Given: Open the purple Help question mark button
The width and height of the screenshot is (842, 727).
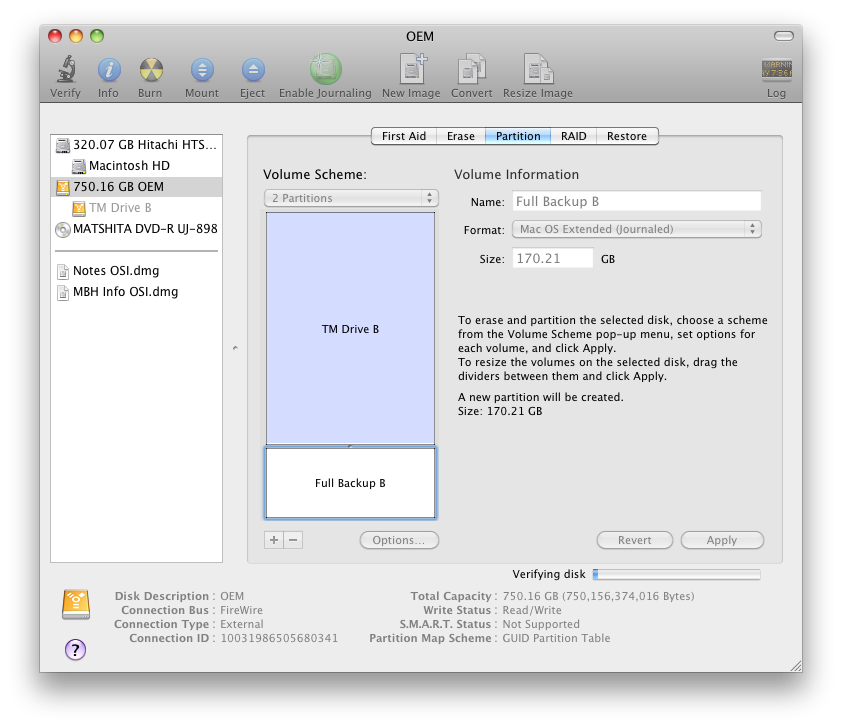Looking at the screenshot, I should click(76, 650).
